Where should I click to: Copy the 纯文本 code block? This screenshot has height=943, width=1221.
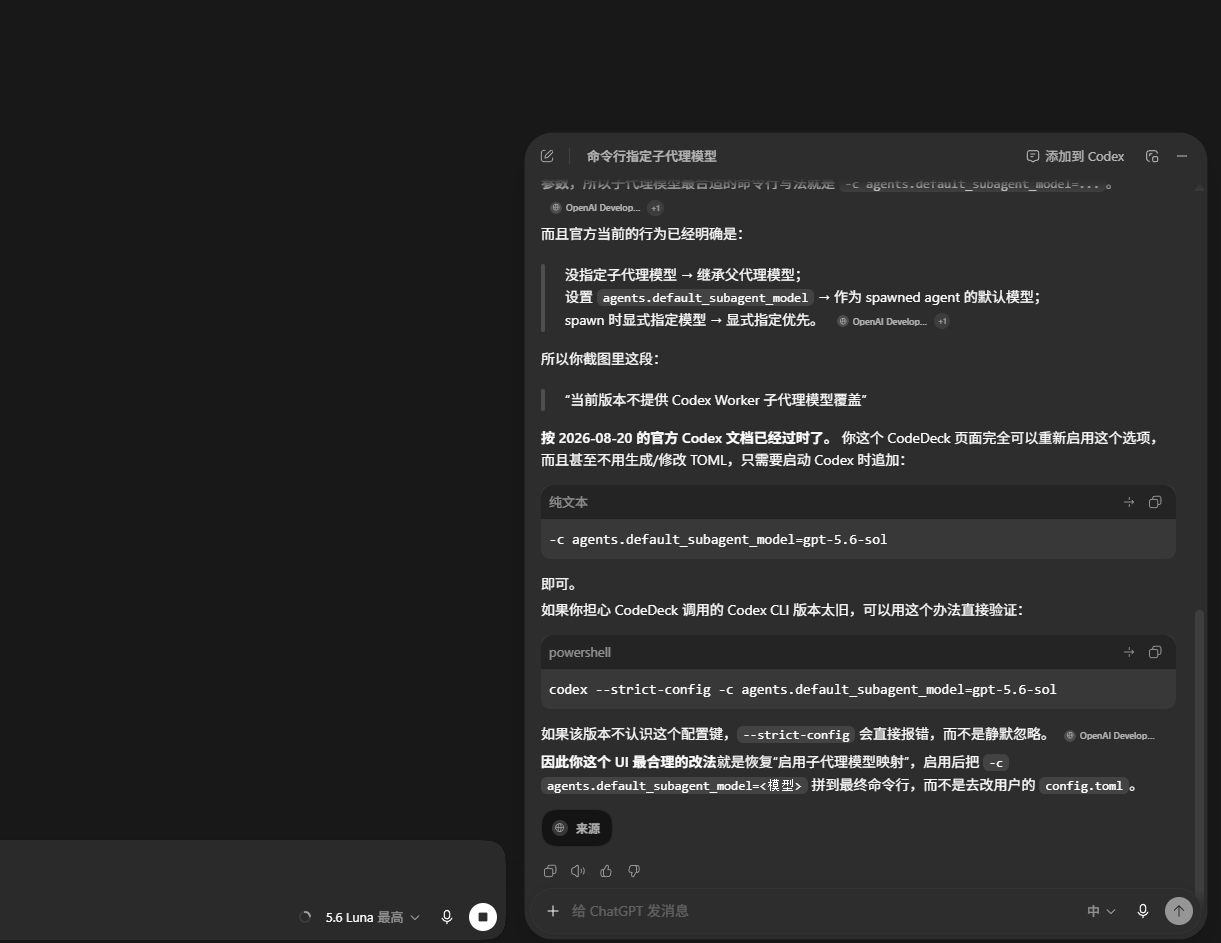(1155, 502)
